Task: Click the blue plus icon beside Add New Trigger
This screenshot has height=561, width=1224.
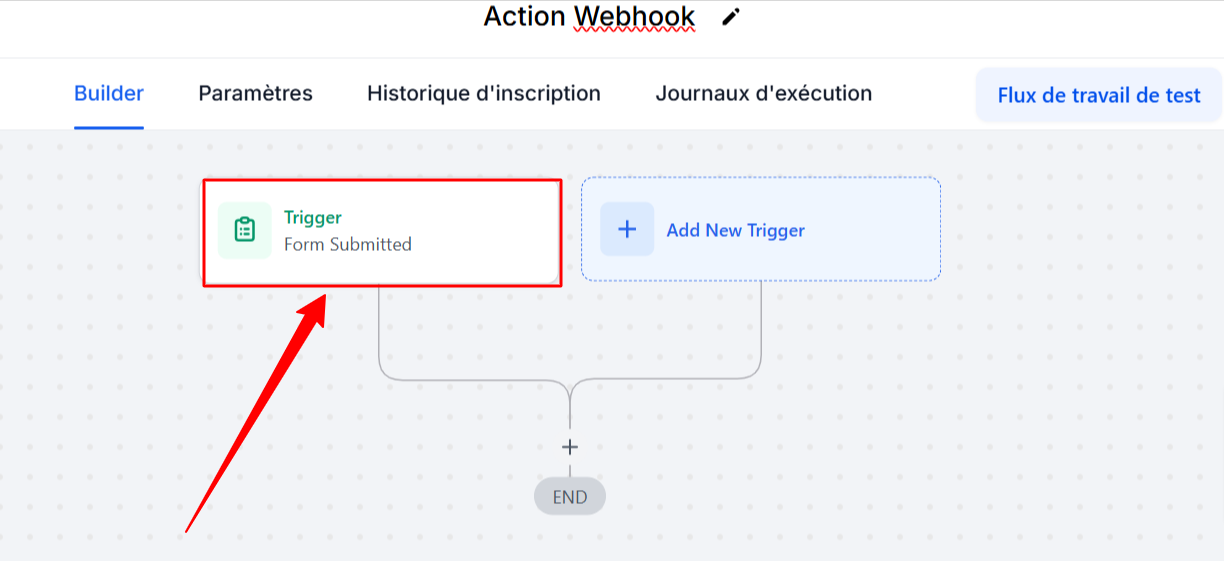Action: coord(627,229)
